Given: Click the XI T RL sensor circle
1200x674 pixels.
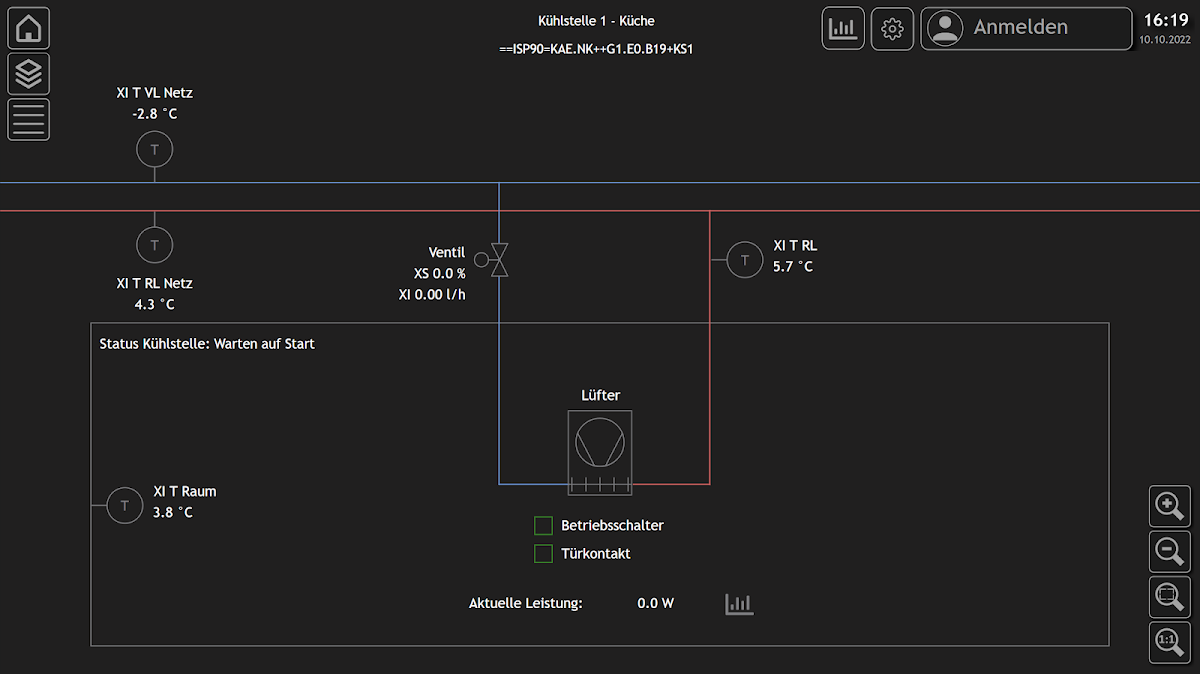Looking at the screenshot, I should click(x=744, y=260).
